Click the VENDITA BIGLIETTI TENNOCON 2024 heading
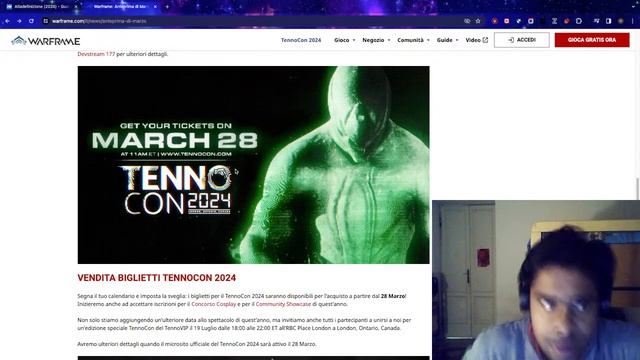This screenshot has height=360, width=640. tap(157, 278)
